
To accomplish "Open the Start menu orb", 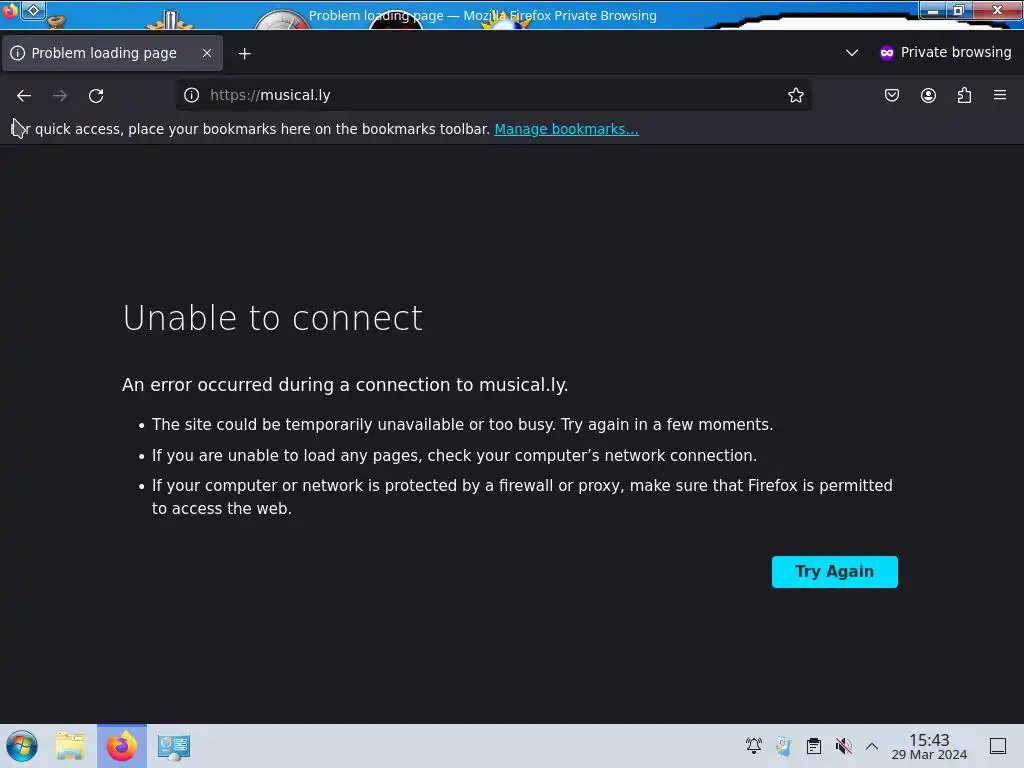I will pyautogui.click(x=22, y=746).
